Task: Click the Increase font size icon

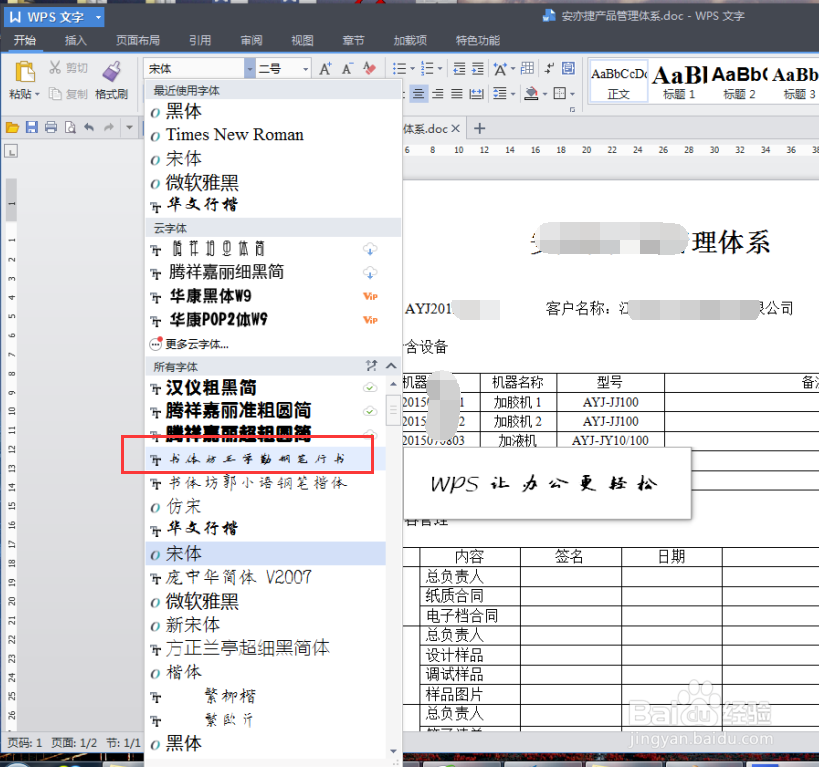Action: 325,69
